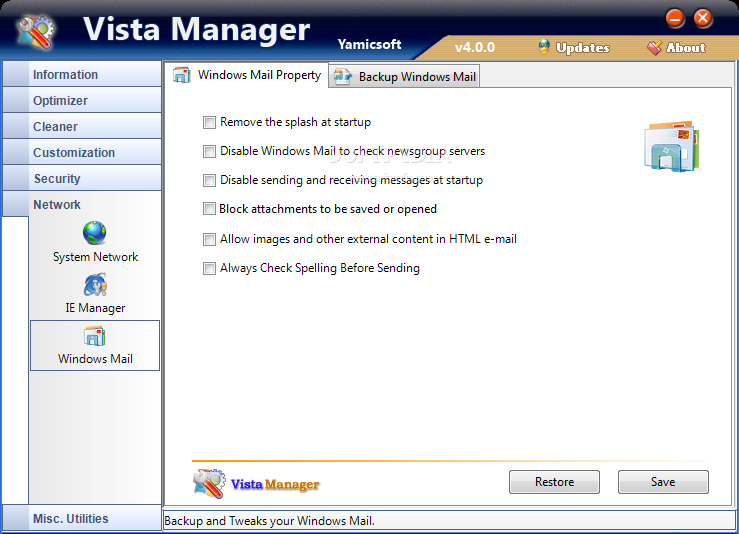
Task: Expand the Cleaner section
Action: click(x=82, y=126)
